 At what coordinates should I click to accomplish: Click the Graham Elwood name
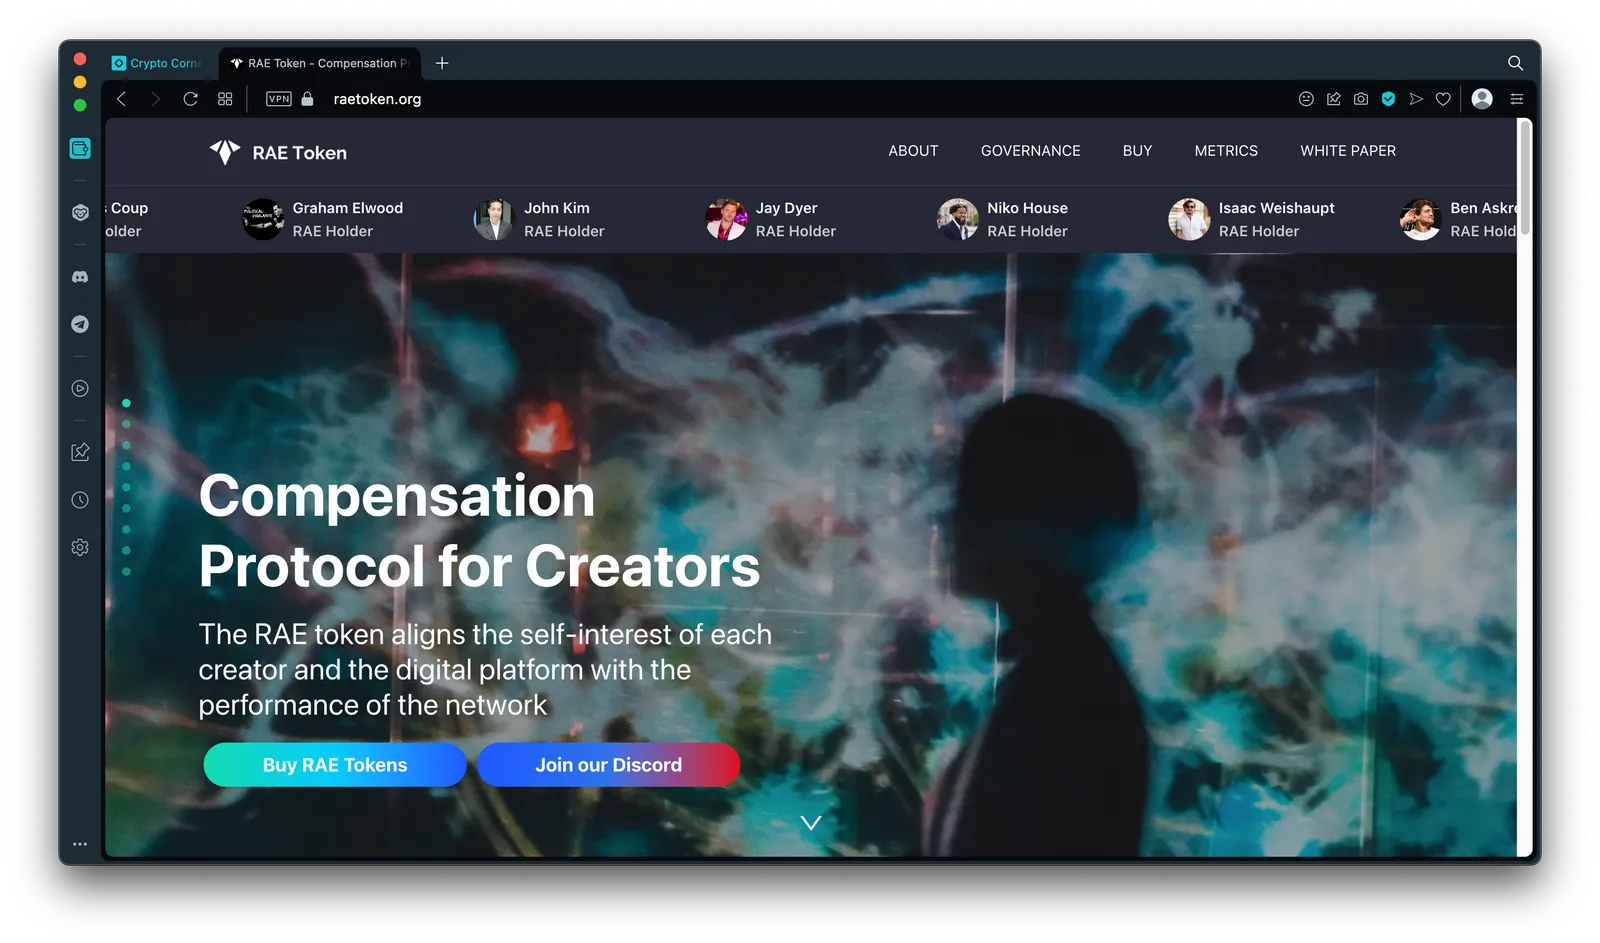pyautogui.click(x=348, y=208)
